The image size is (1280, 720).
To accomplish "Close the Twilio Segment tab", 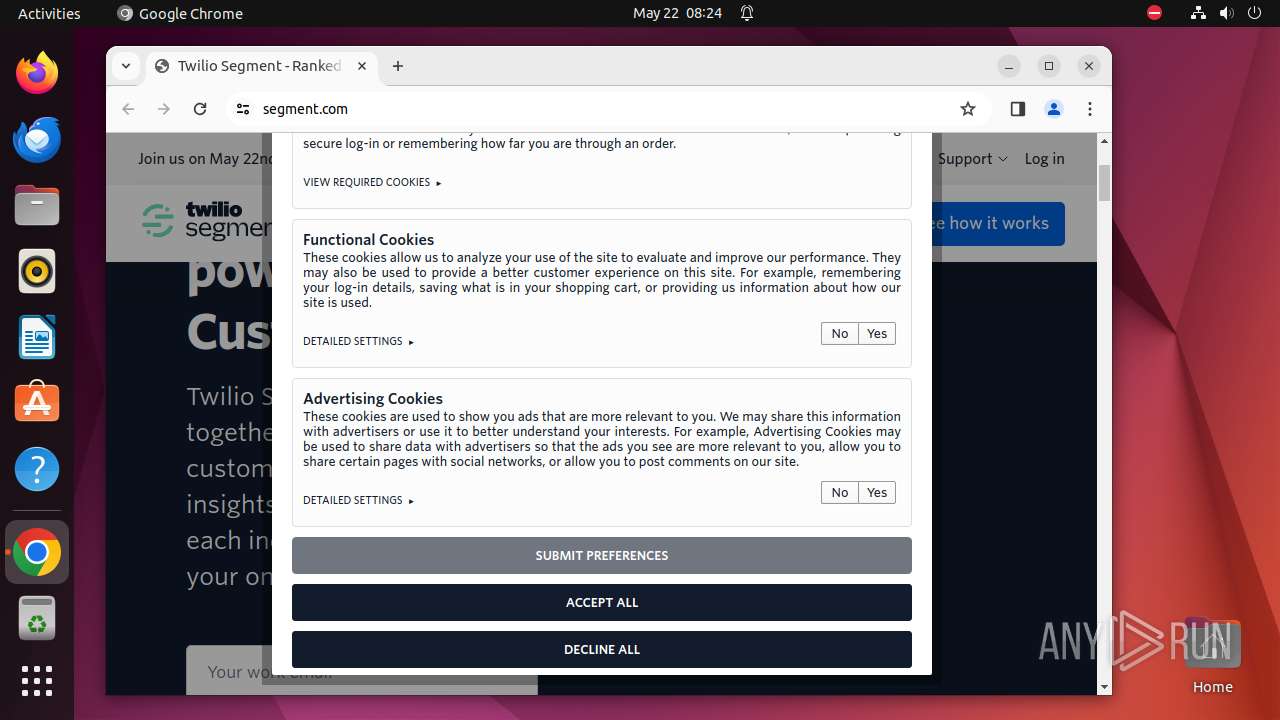I will (x=362, y=66).
